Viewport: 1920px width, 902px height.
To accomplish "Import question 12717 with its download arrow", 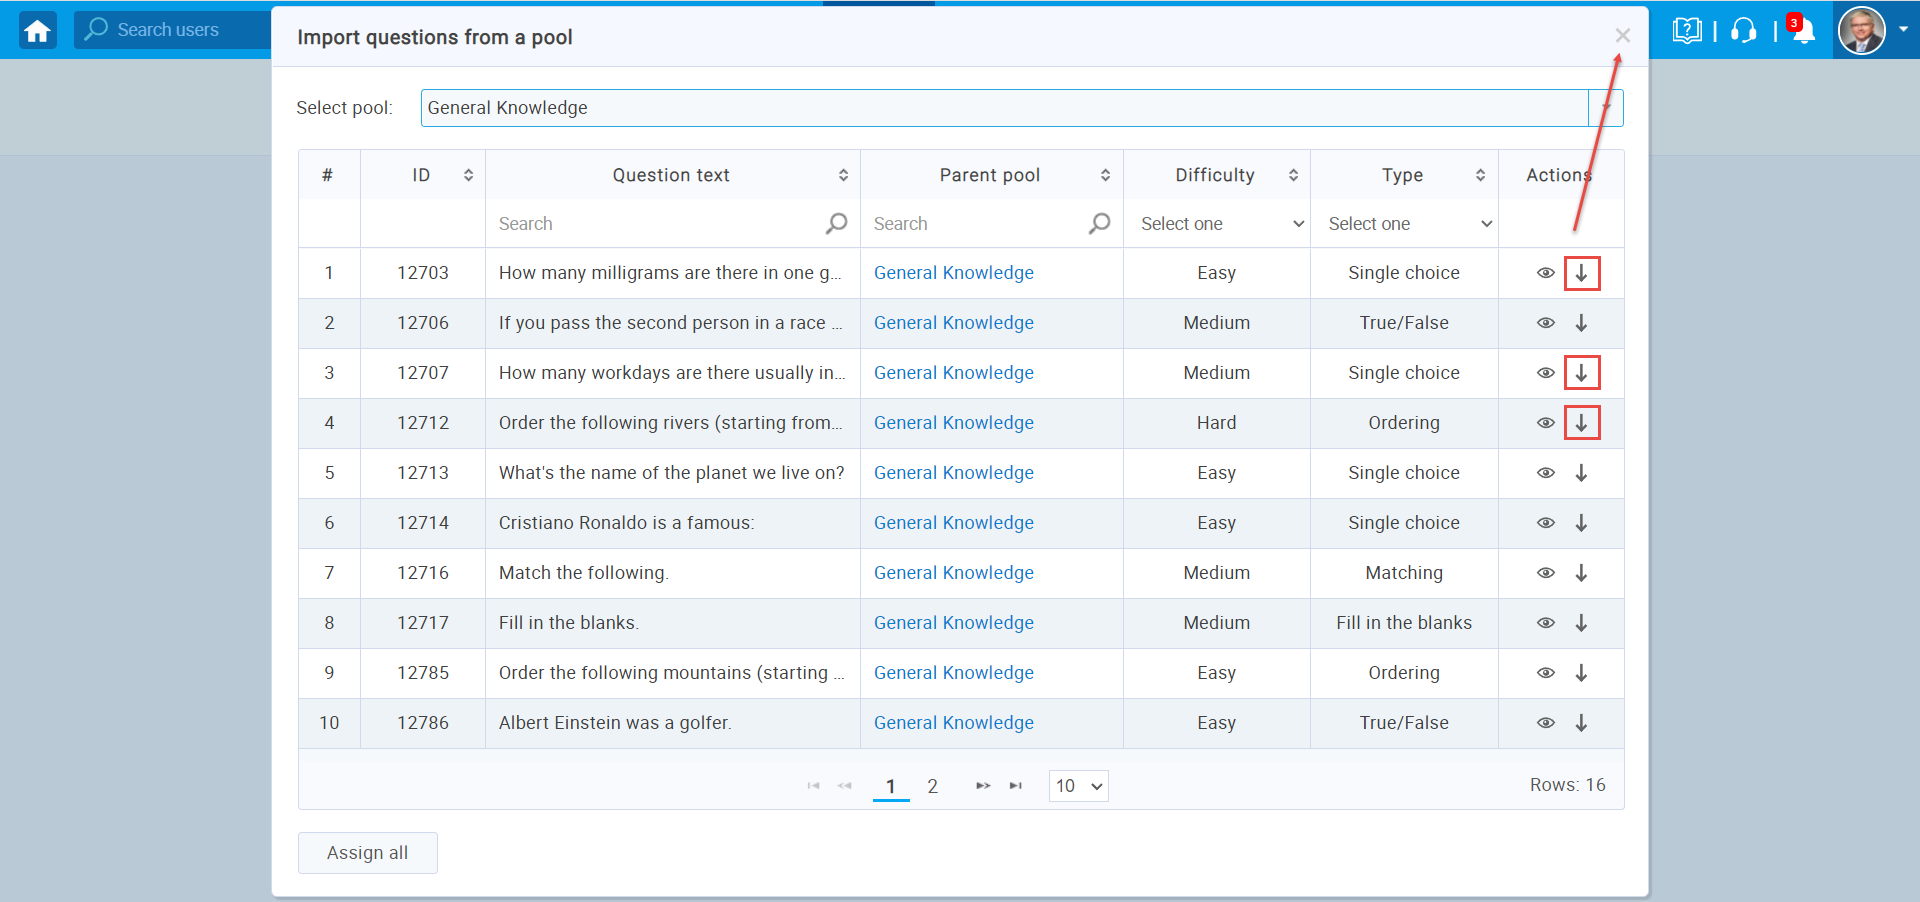I will (1582, 623).
